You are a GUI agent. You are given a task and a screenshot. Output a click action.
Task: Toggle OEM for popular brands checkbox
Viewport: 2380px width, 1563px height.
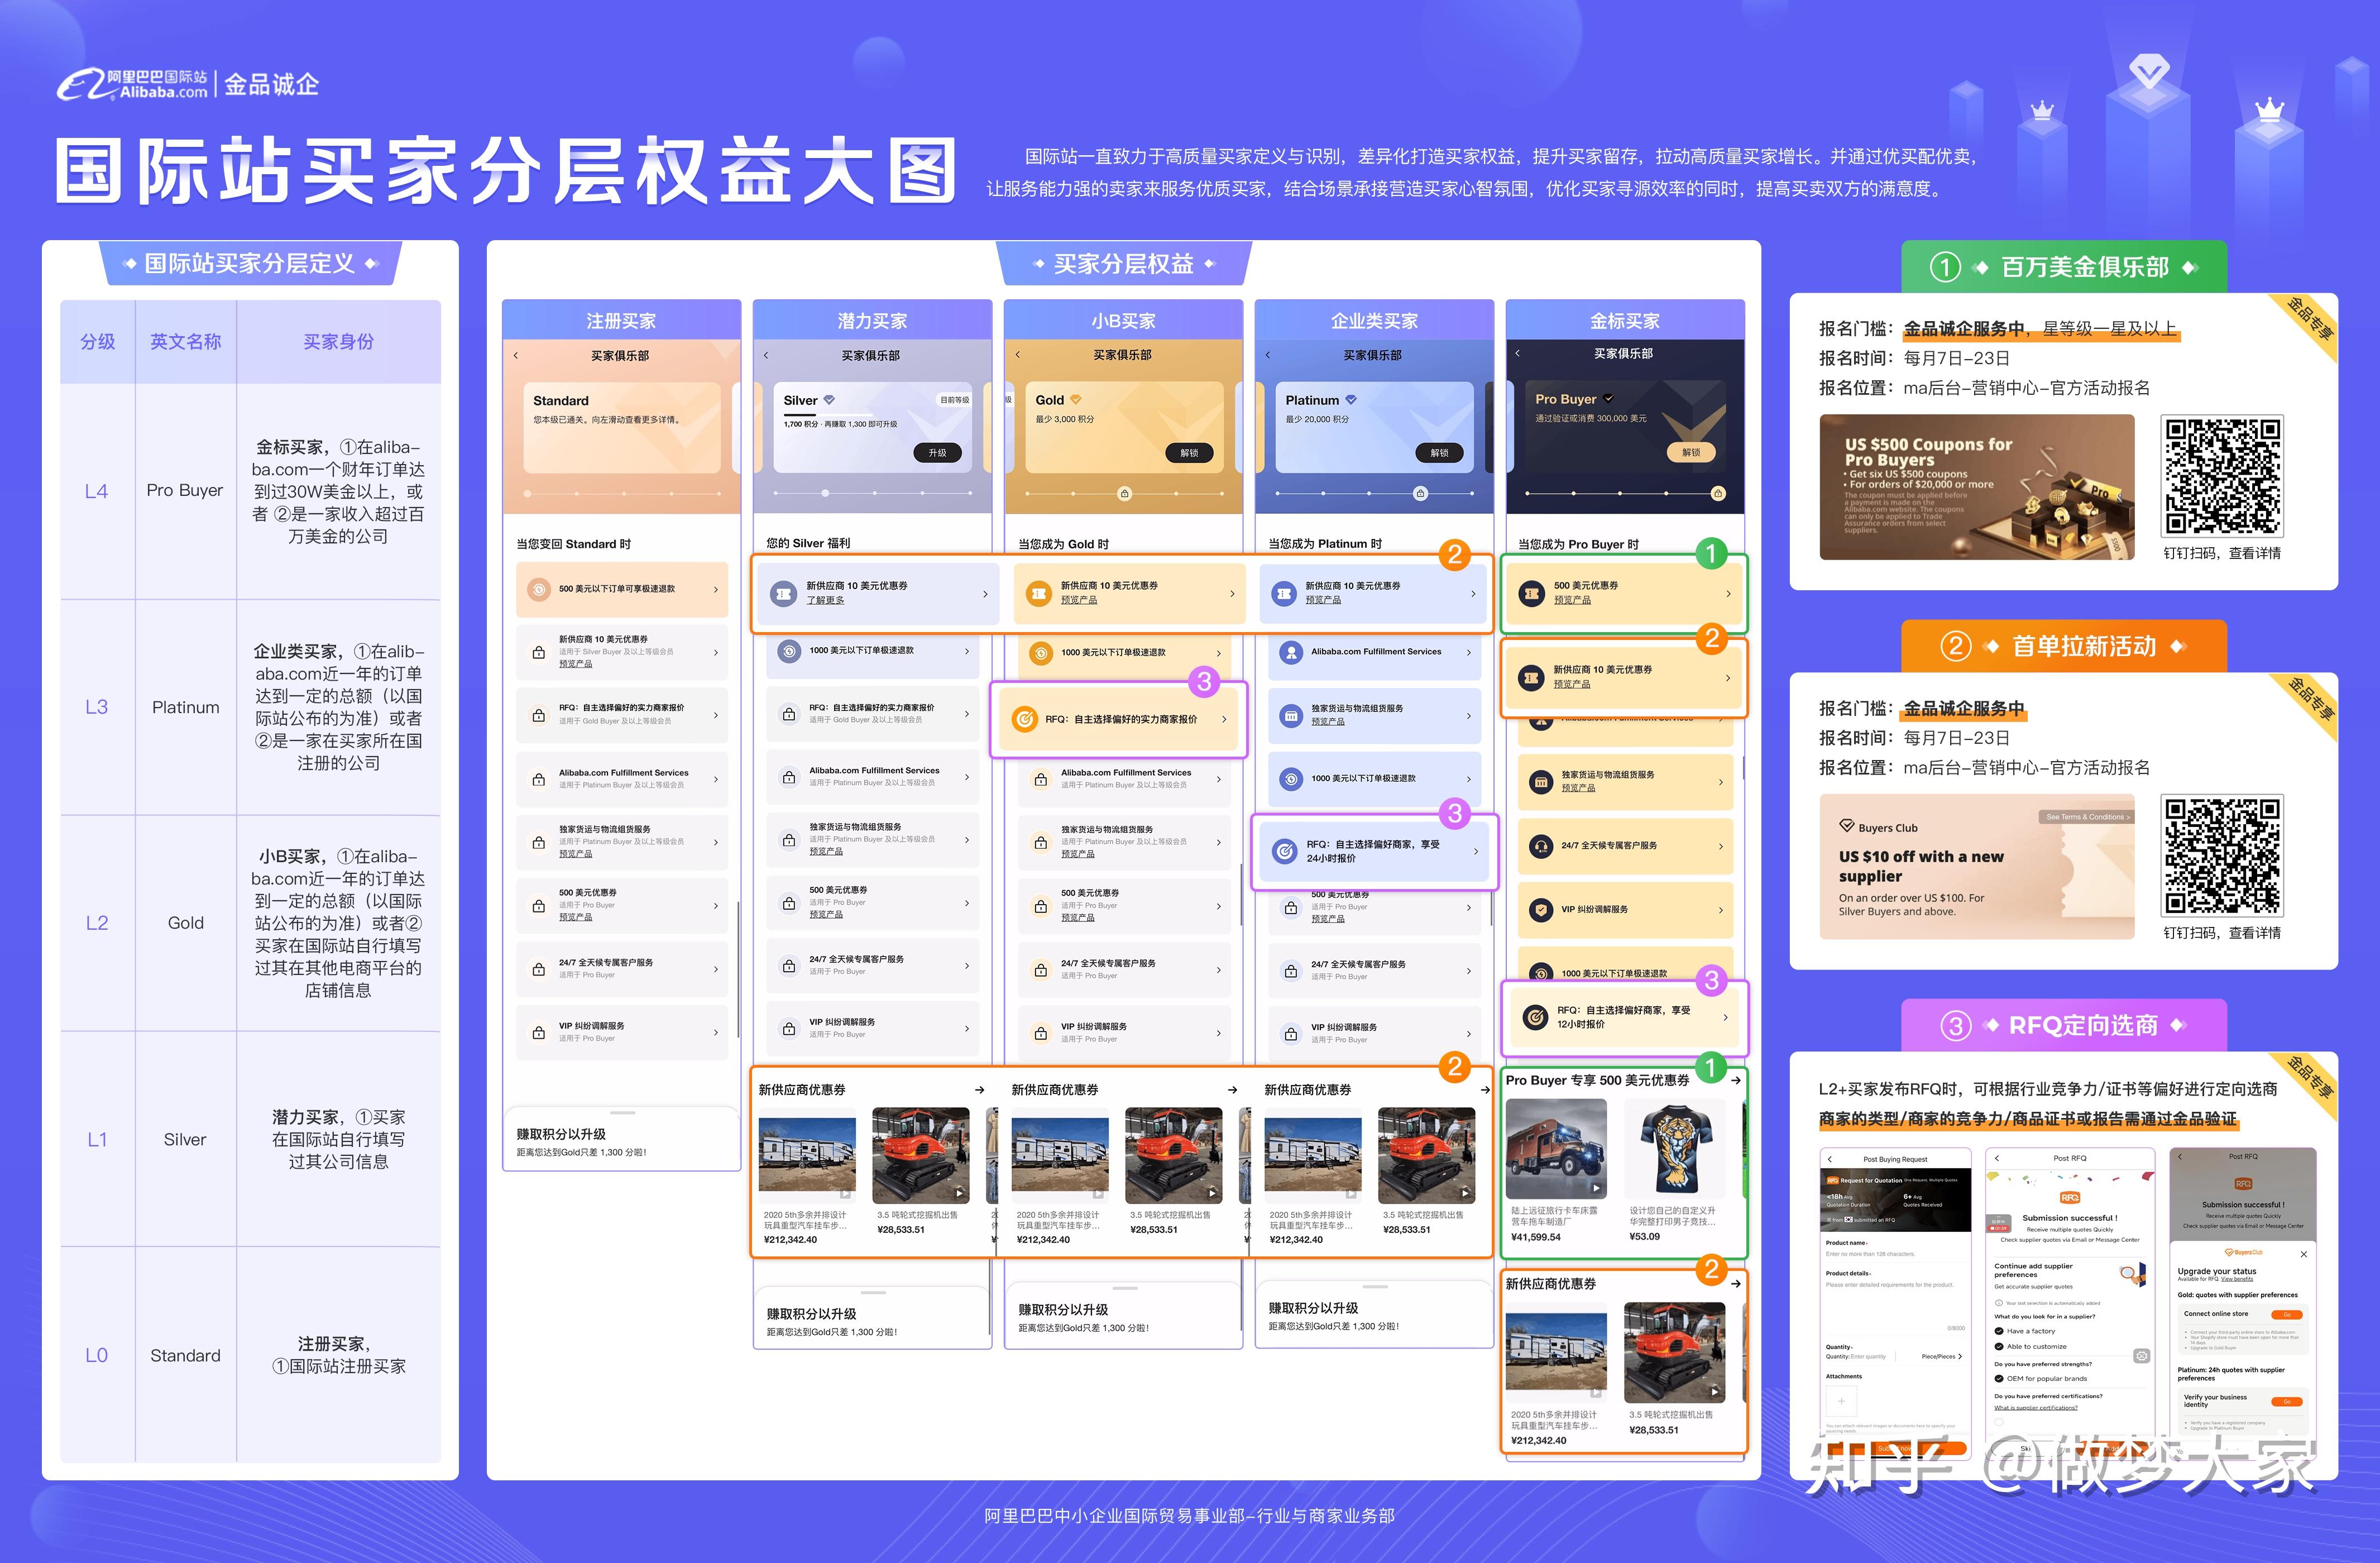click(1999, 1379)
